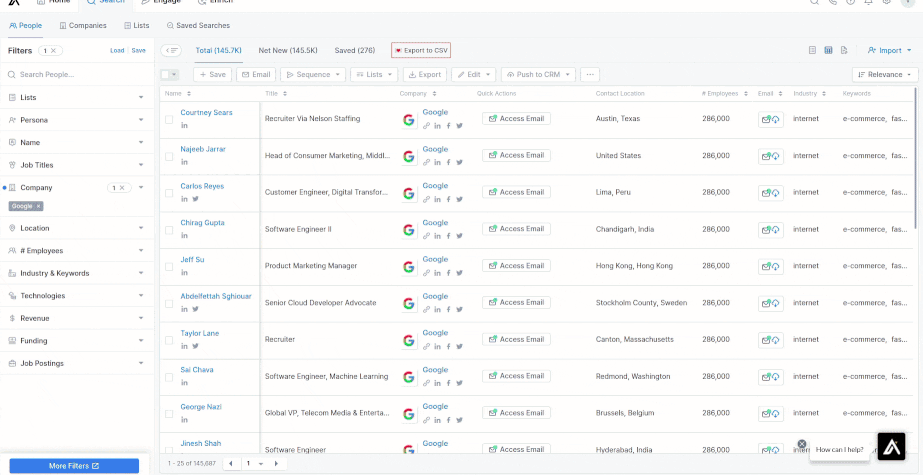Select the Courtney Sears row checkbox
The image size is (923, 475).
[x=169, y=119]
